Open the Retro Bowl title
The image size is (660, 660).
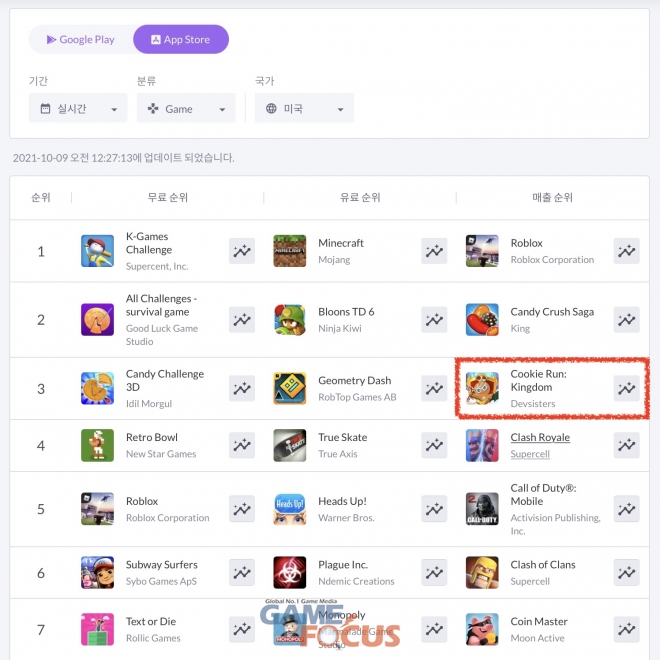click(152, 437)
